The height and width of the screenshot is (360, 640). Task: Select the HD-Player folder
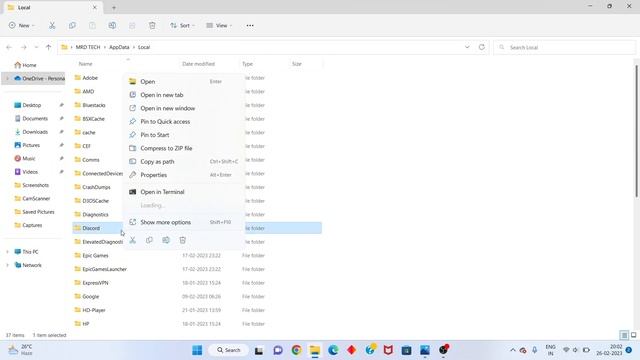90,310
